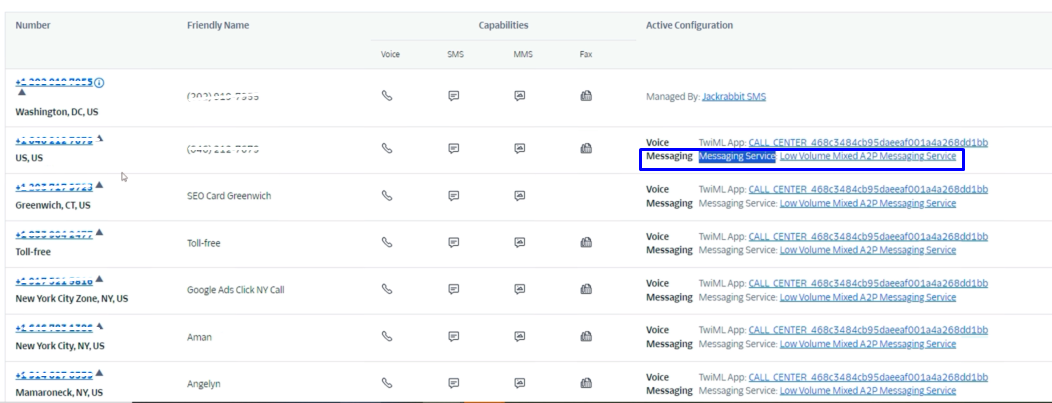This screenshot has width=1052, height=403.
Task: Click the SMS icon in Washington row
Action: [x=454, y=96]
